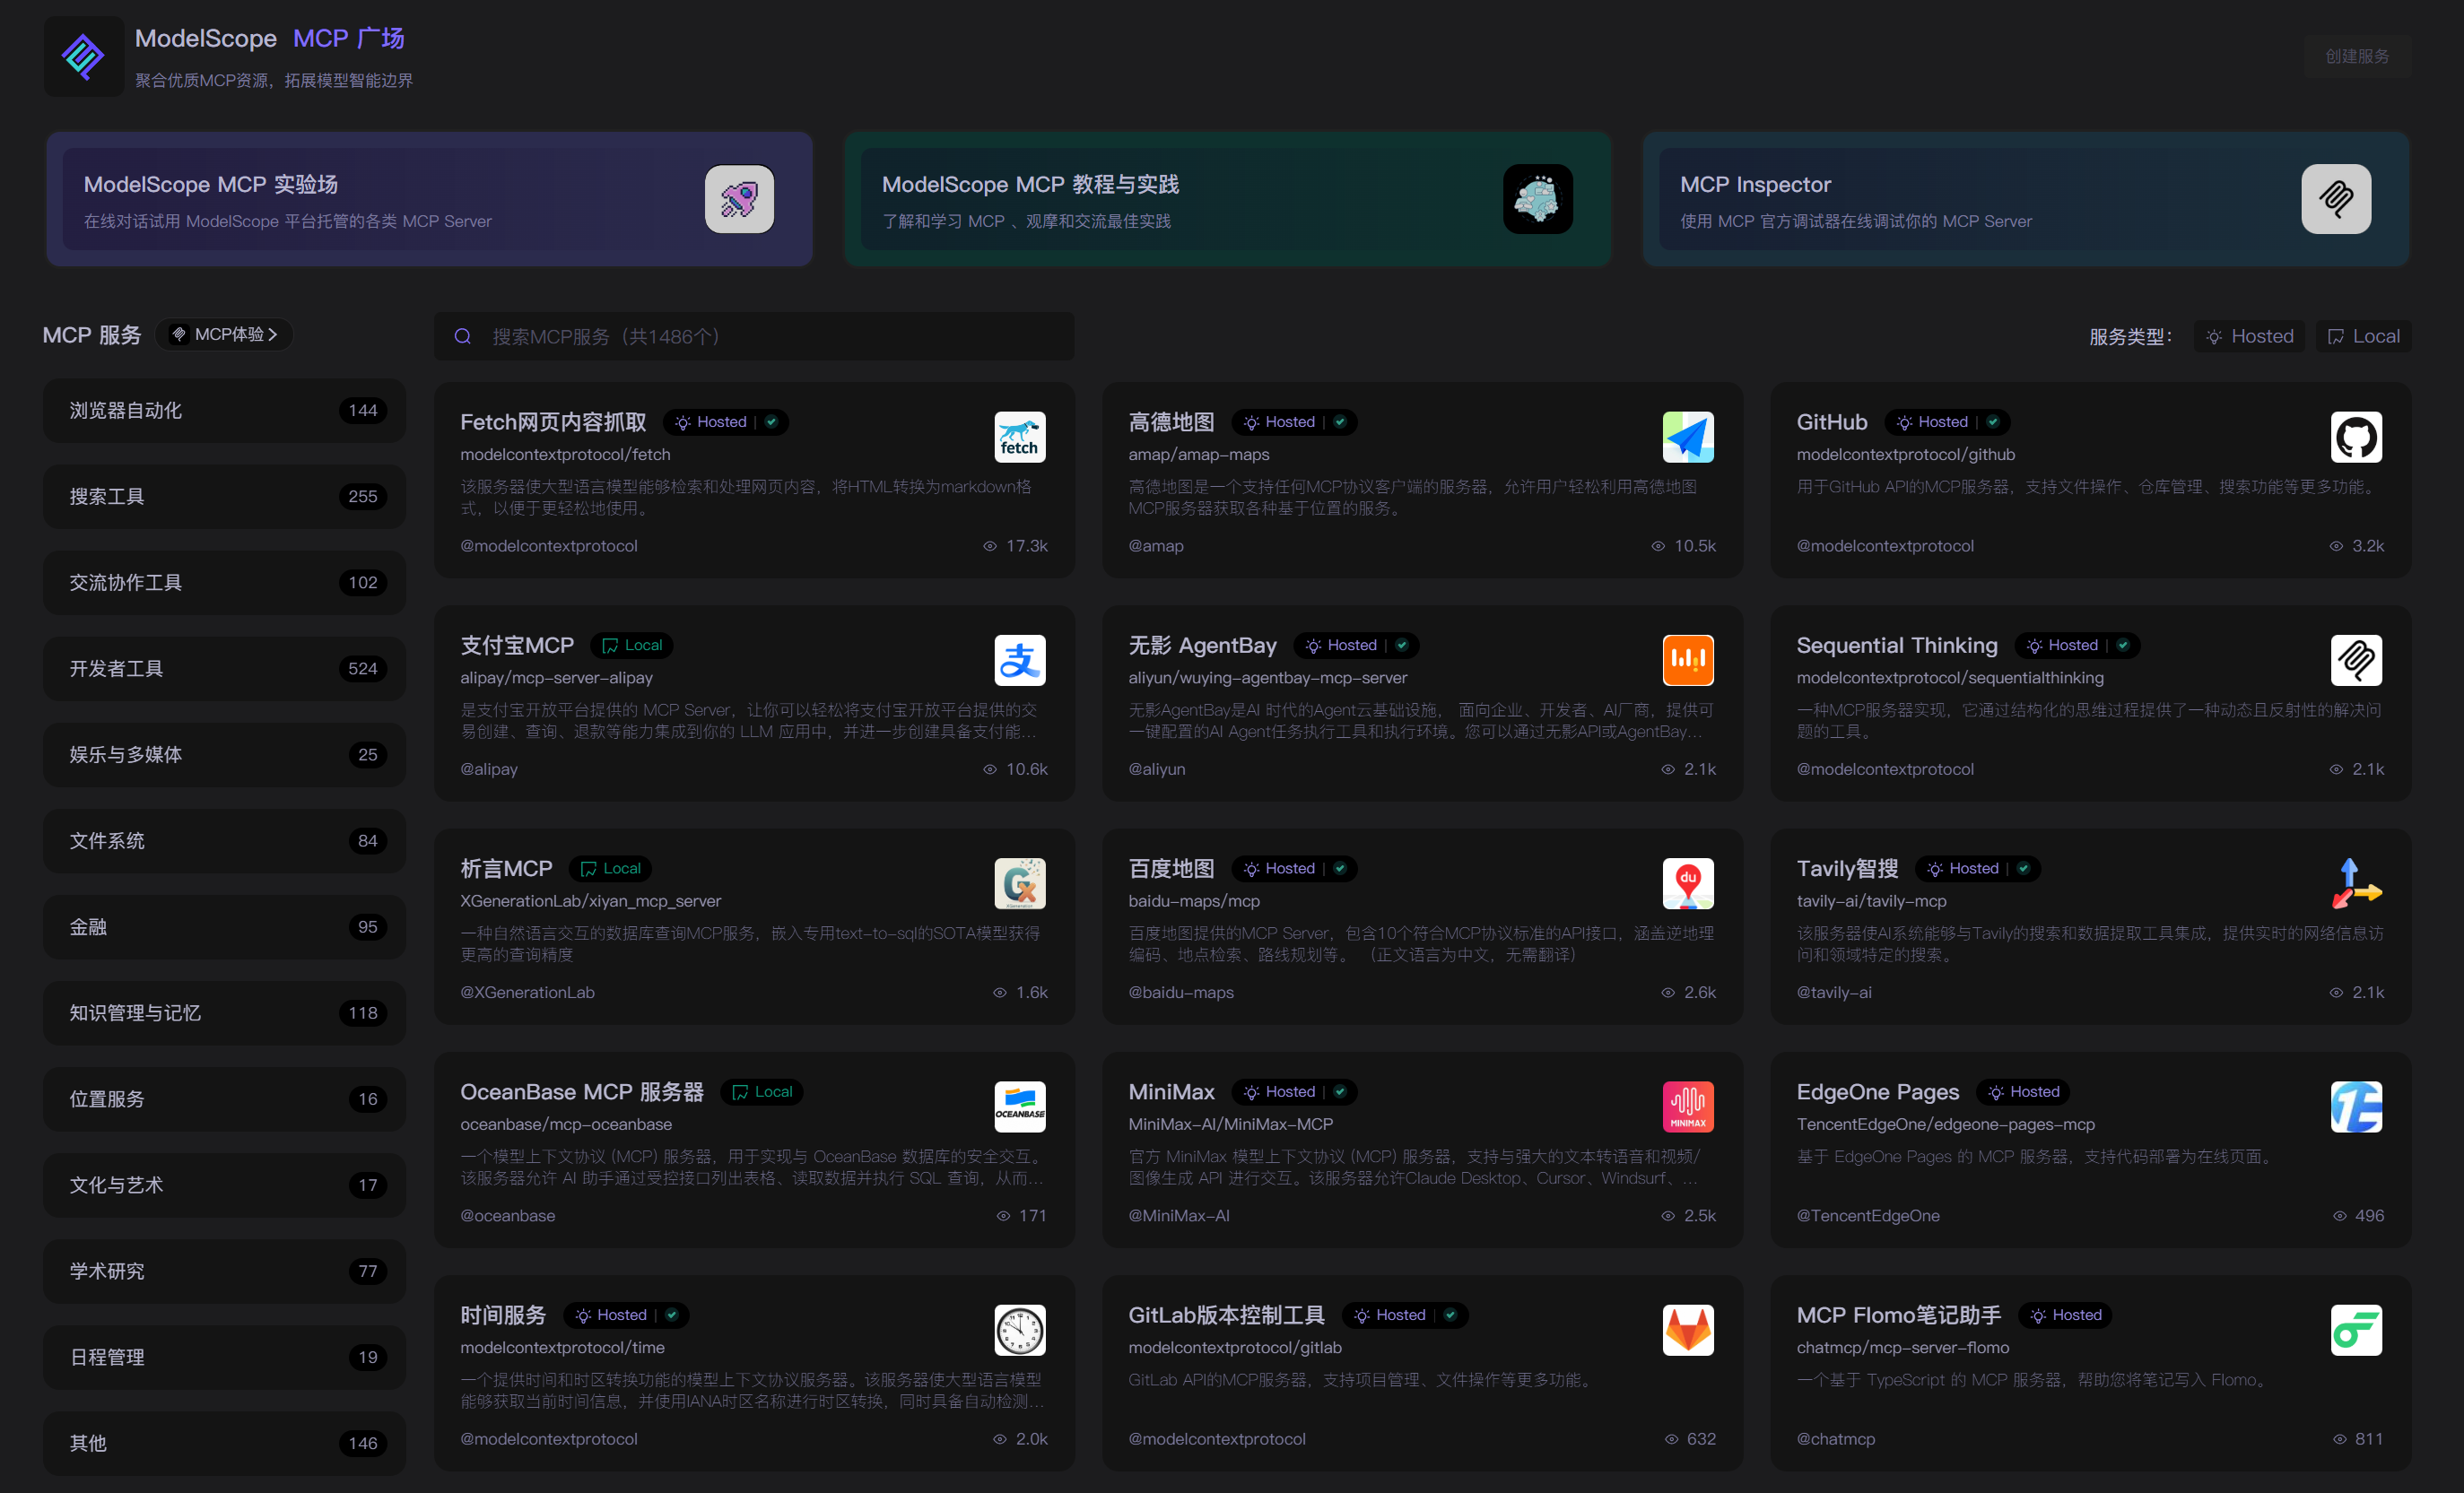
Task: Select the 开发者工具 category
Action: [224, 669]
